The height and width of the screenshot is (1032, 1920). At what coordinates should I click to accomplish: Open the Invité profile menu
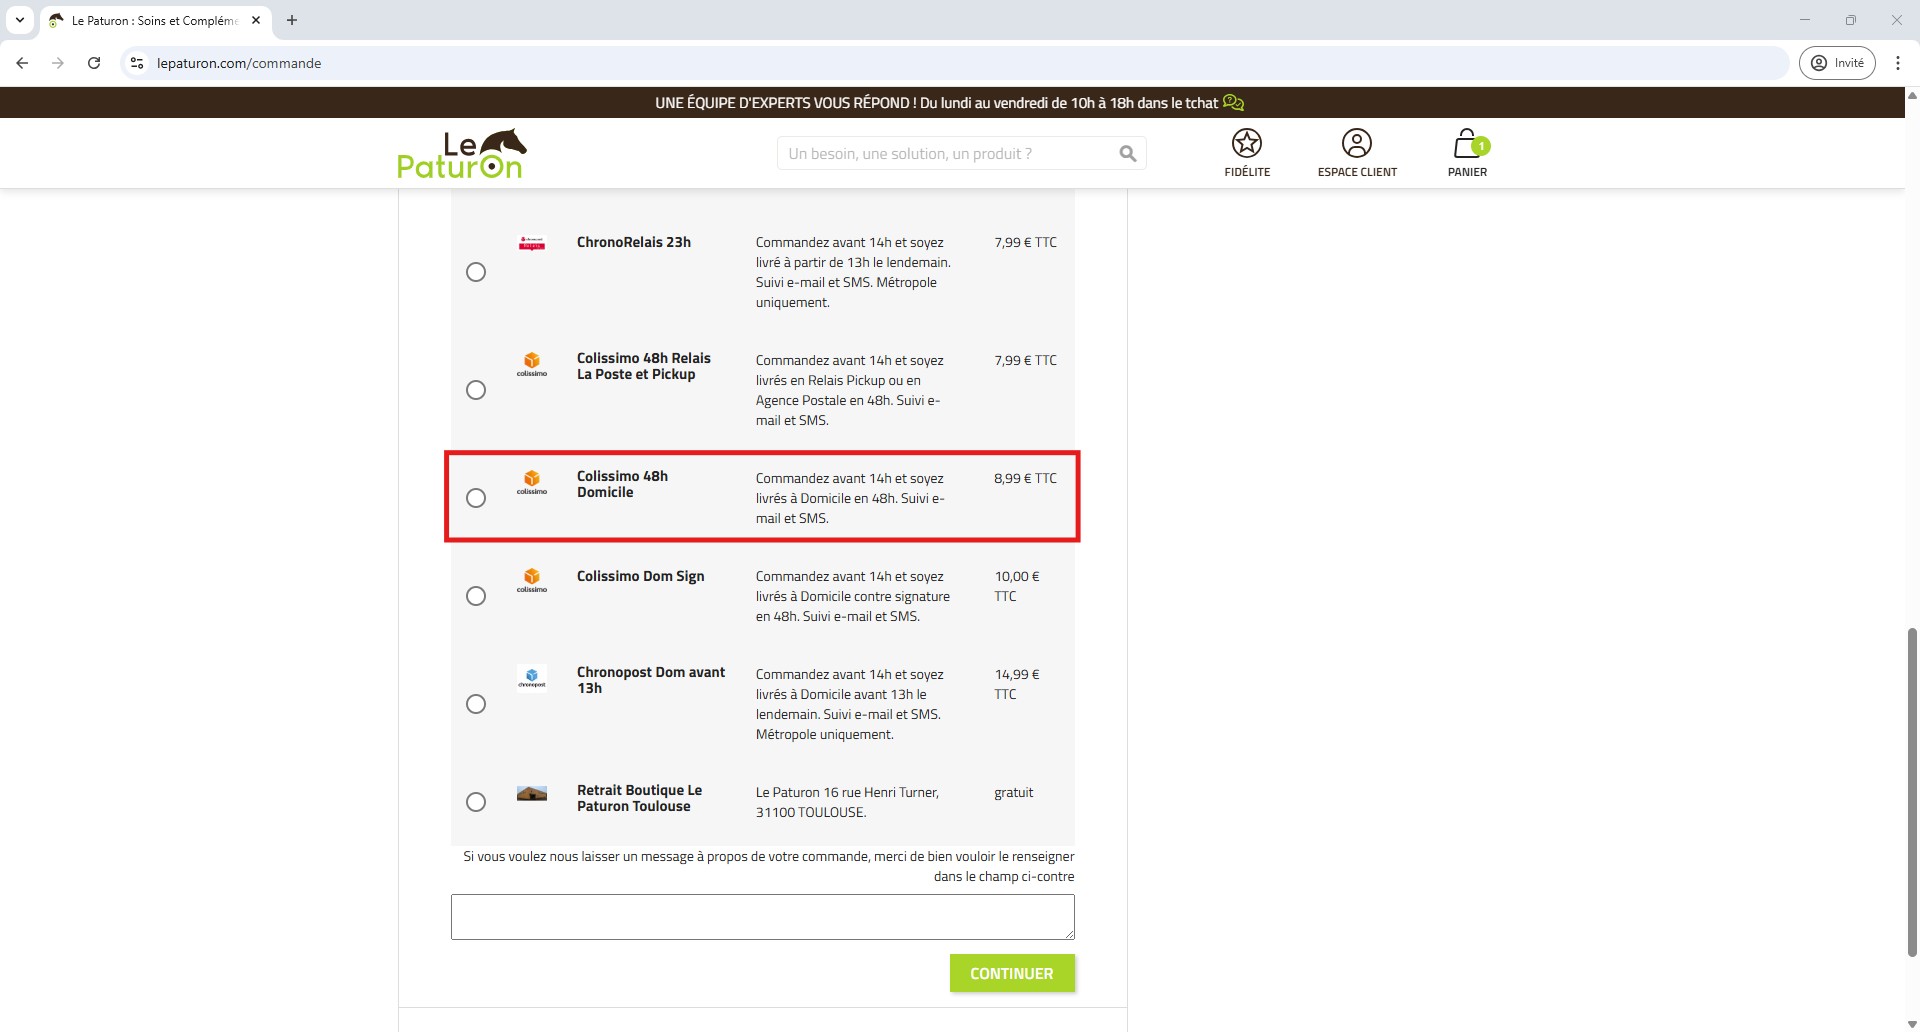click(1837, 63)
